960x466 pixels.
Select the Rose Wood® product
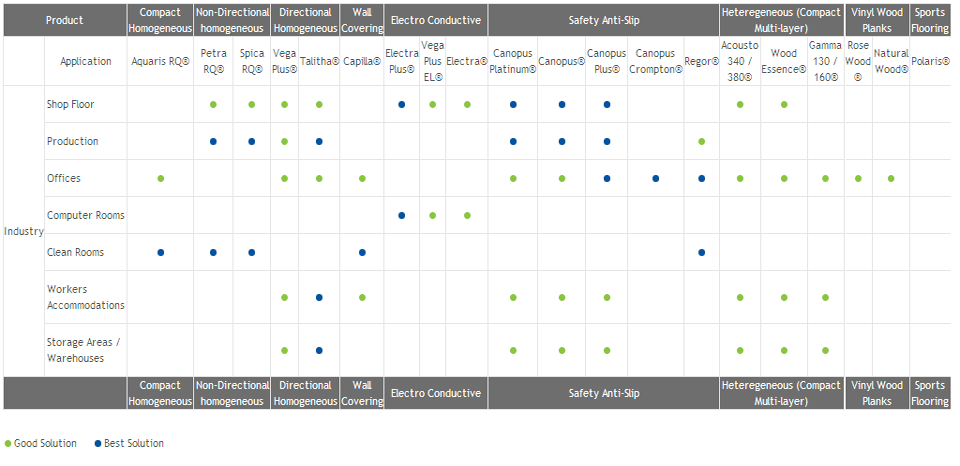click(858, 61)
